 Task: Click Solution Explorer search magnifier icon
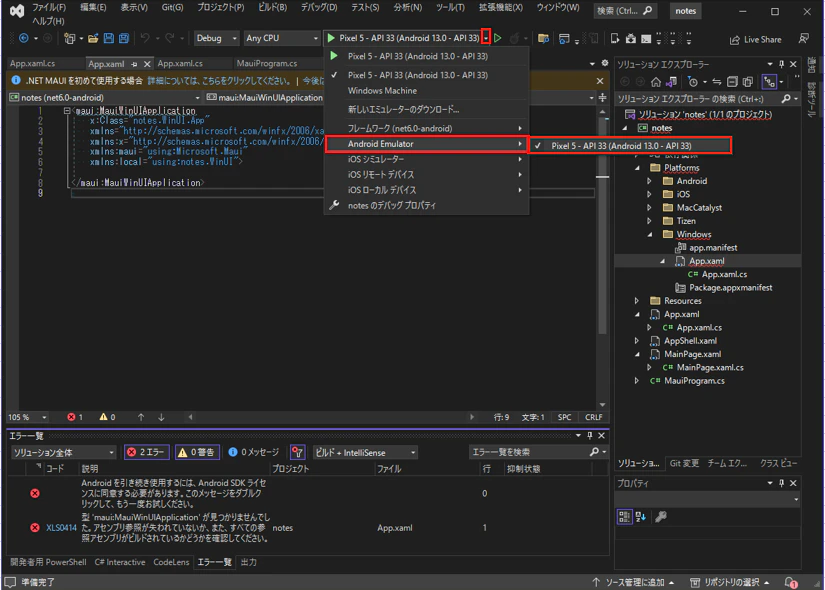pos(786,99)
